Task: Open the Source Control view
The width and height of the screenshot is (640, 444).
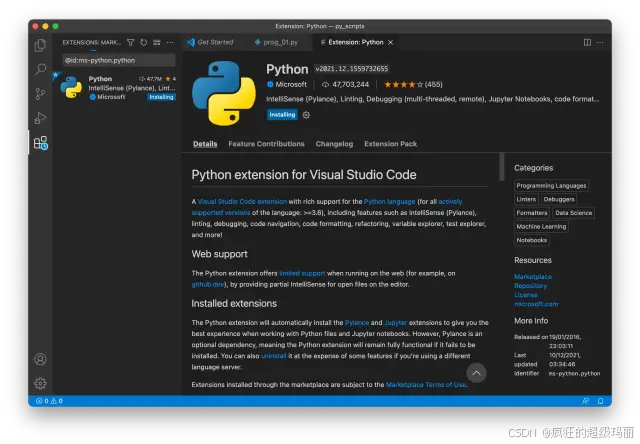Action: click(40, 94)
